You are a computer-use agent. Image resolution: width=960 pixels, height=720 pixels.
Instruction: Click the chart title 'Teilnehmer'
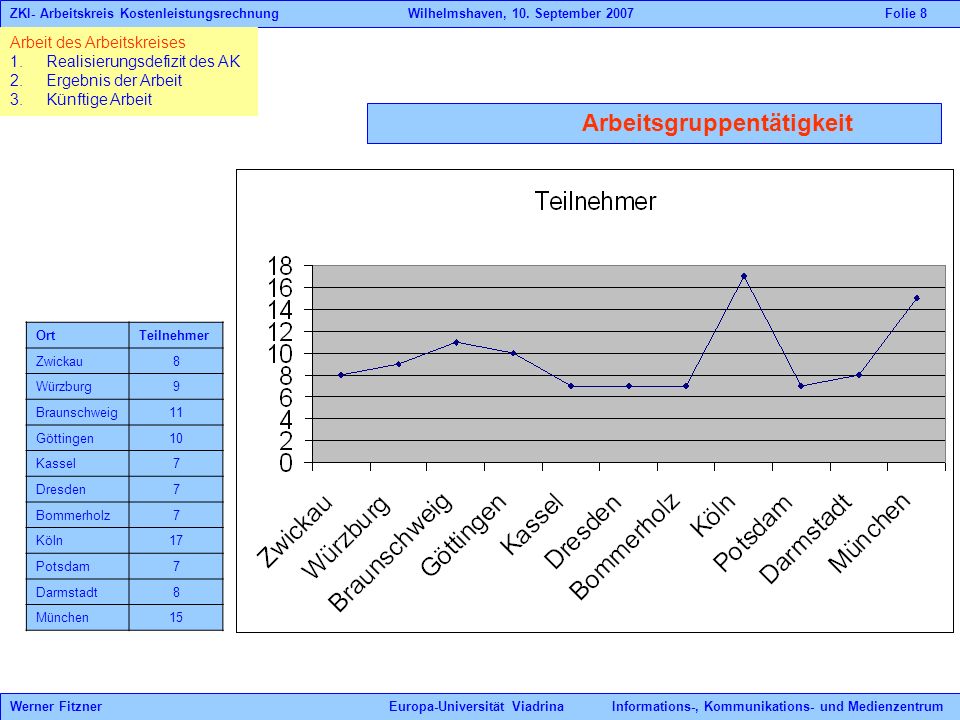coord(595,201)
